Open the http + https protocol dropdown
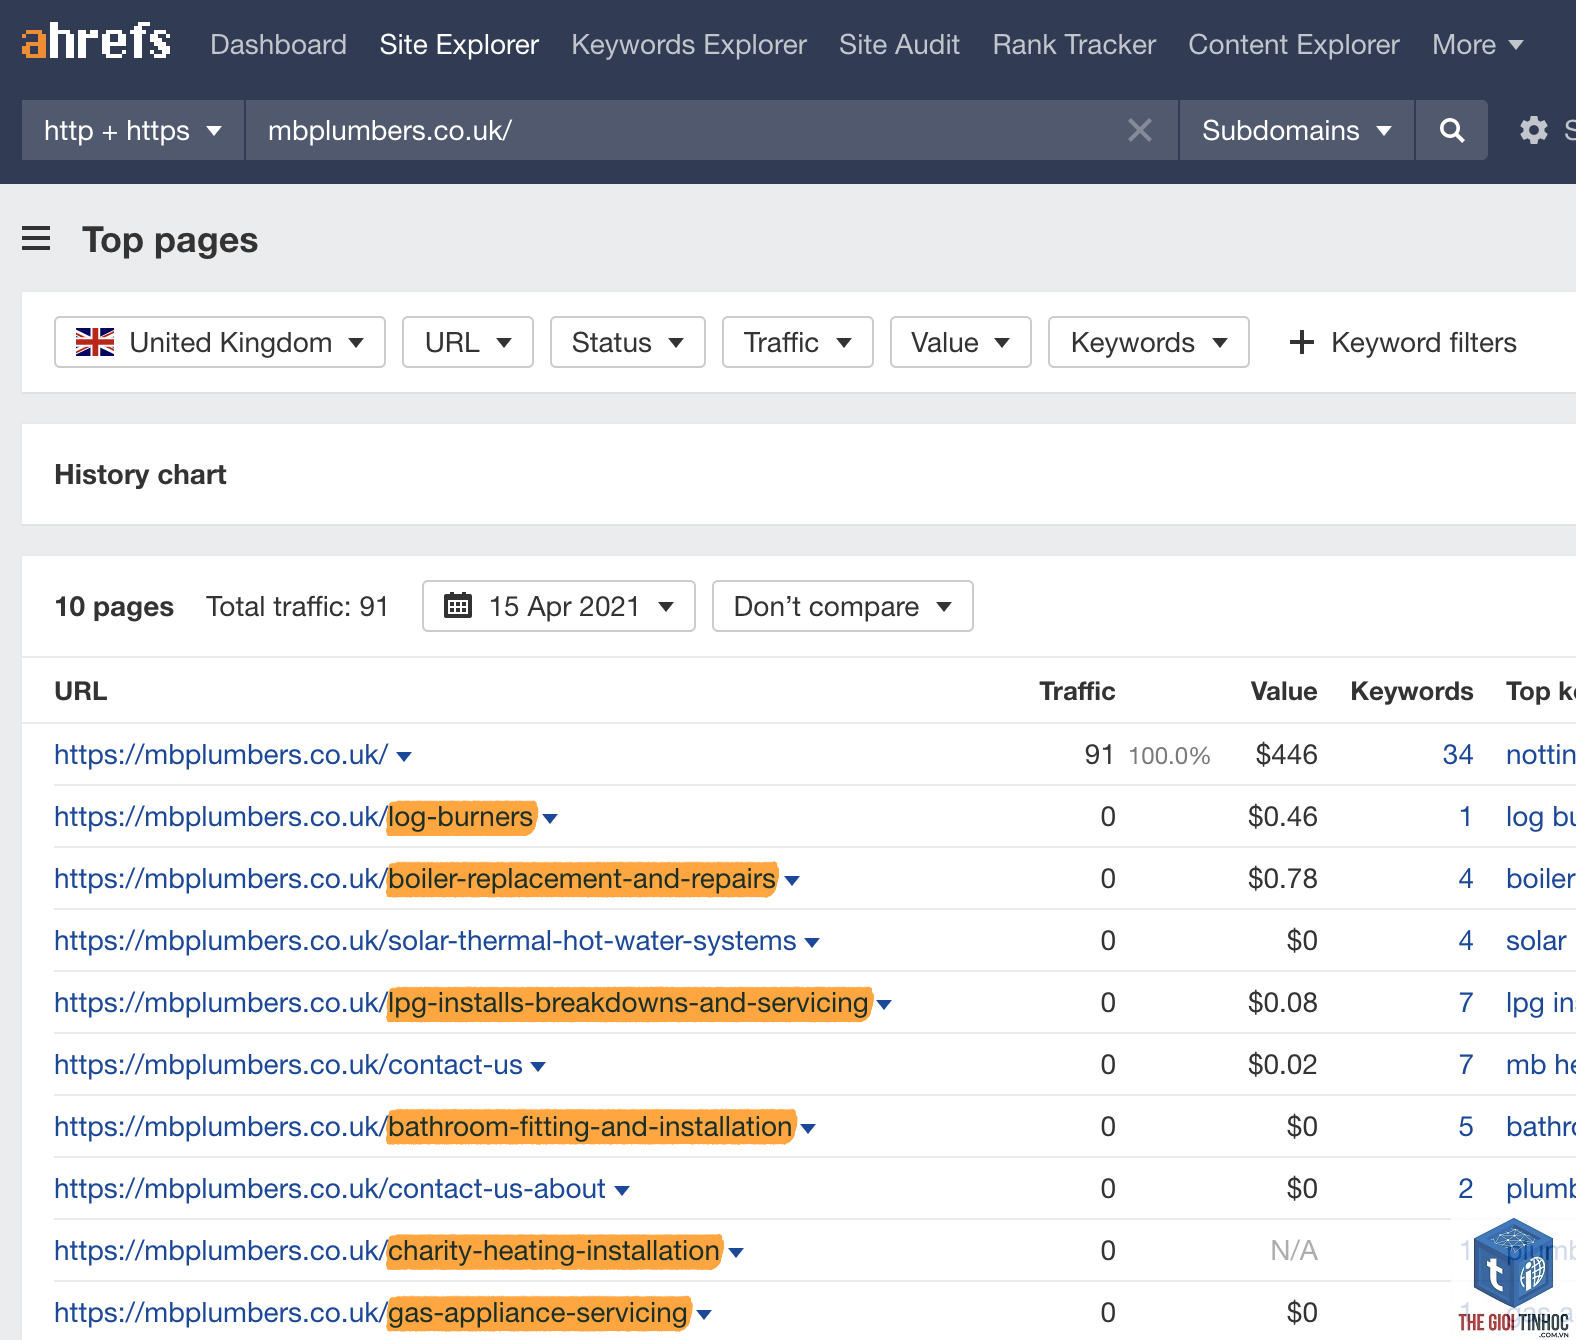 tap(133, 130)
